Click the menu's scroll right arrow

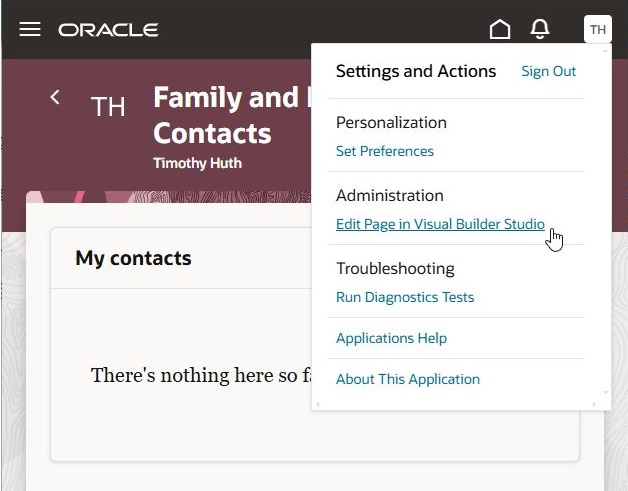(x=594, y=404)
